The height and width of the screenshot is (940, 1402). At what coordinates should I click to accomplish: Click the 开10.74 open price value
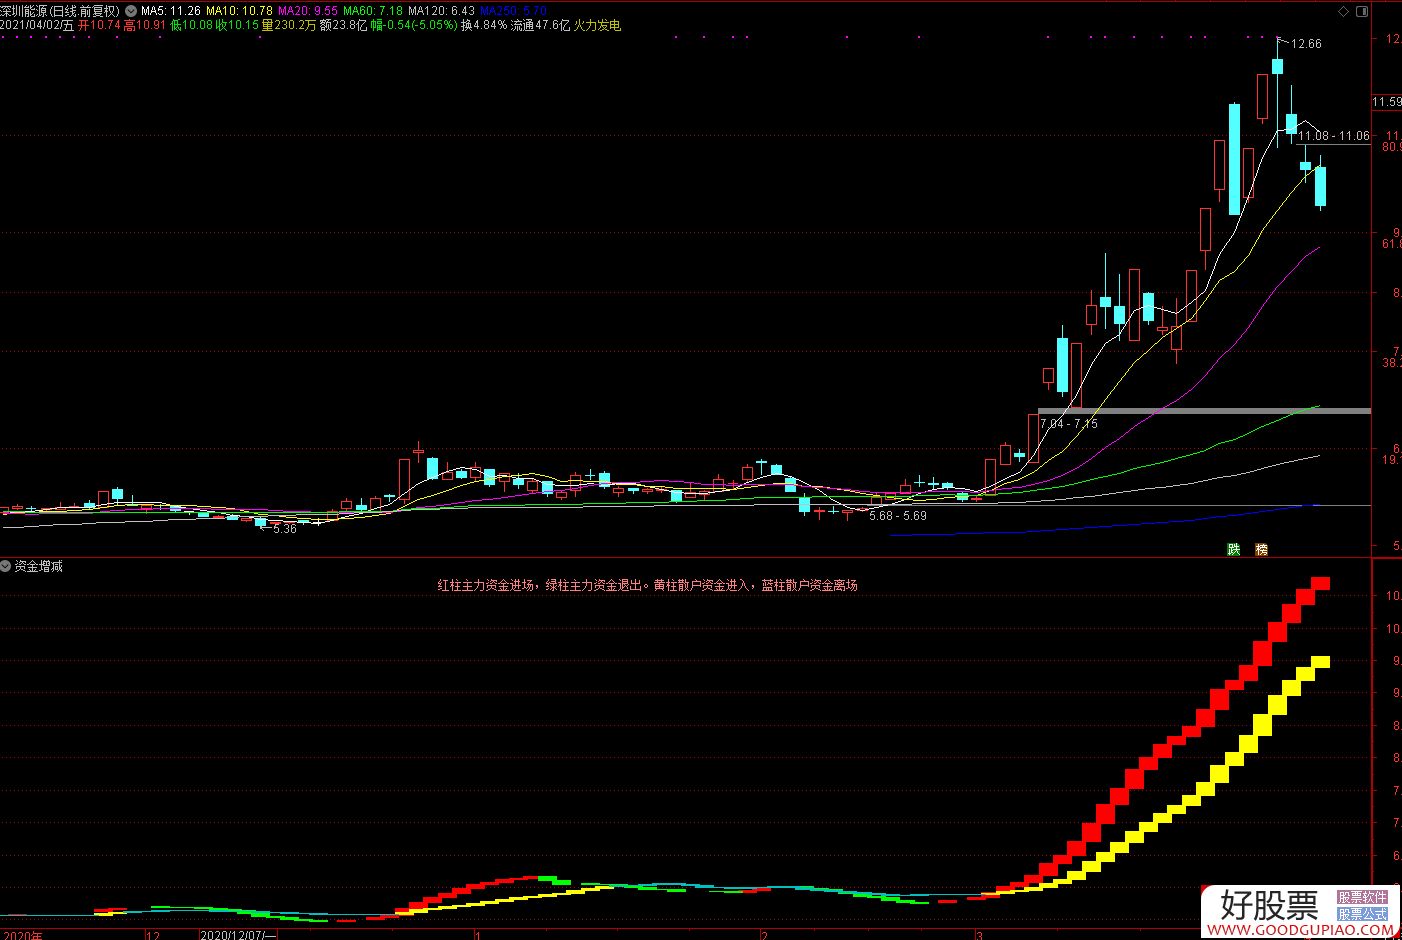click(99, 25)
